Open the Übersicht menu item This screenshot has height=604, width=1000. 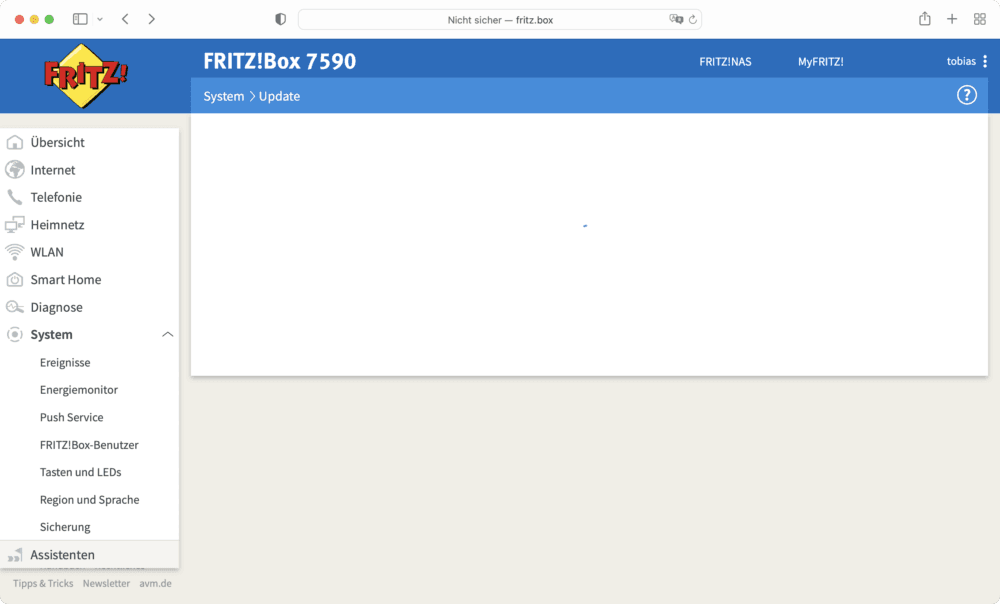tap(57, 142)
